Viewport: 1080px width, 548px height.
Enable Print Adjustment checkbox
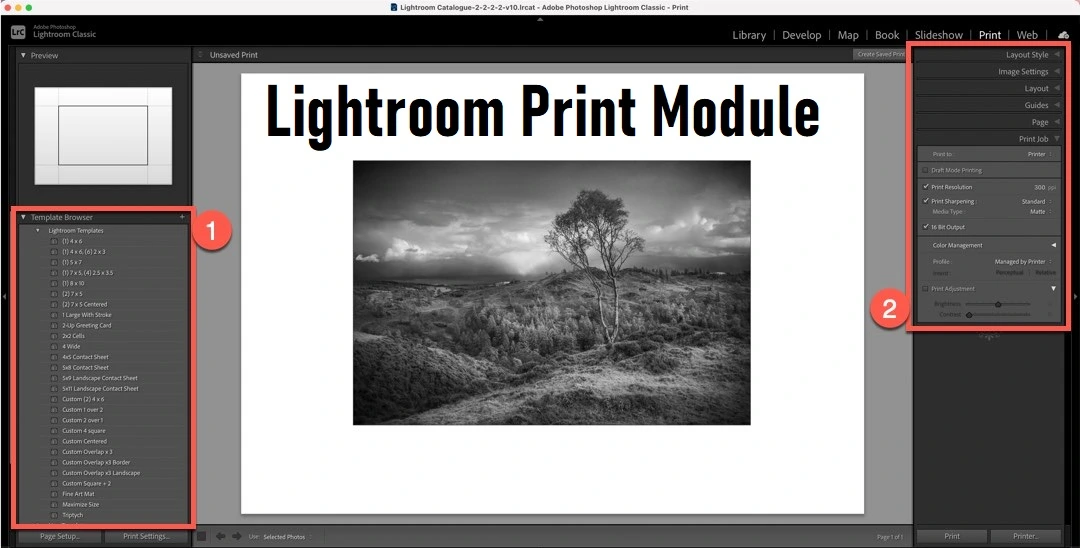(926, 288)
